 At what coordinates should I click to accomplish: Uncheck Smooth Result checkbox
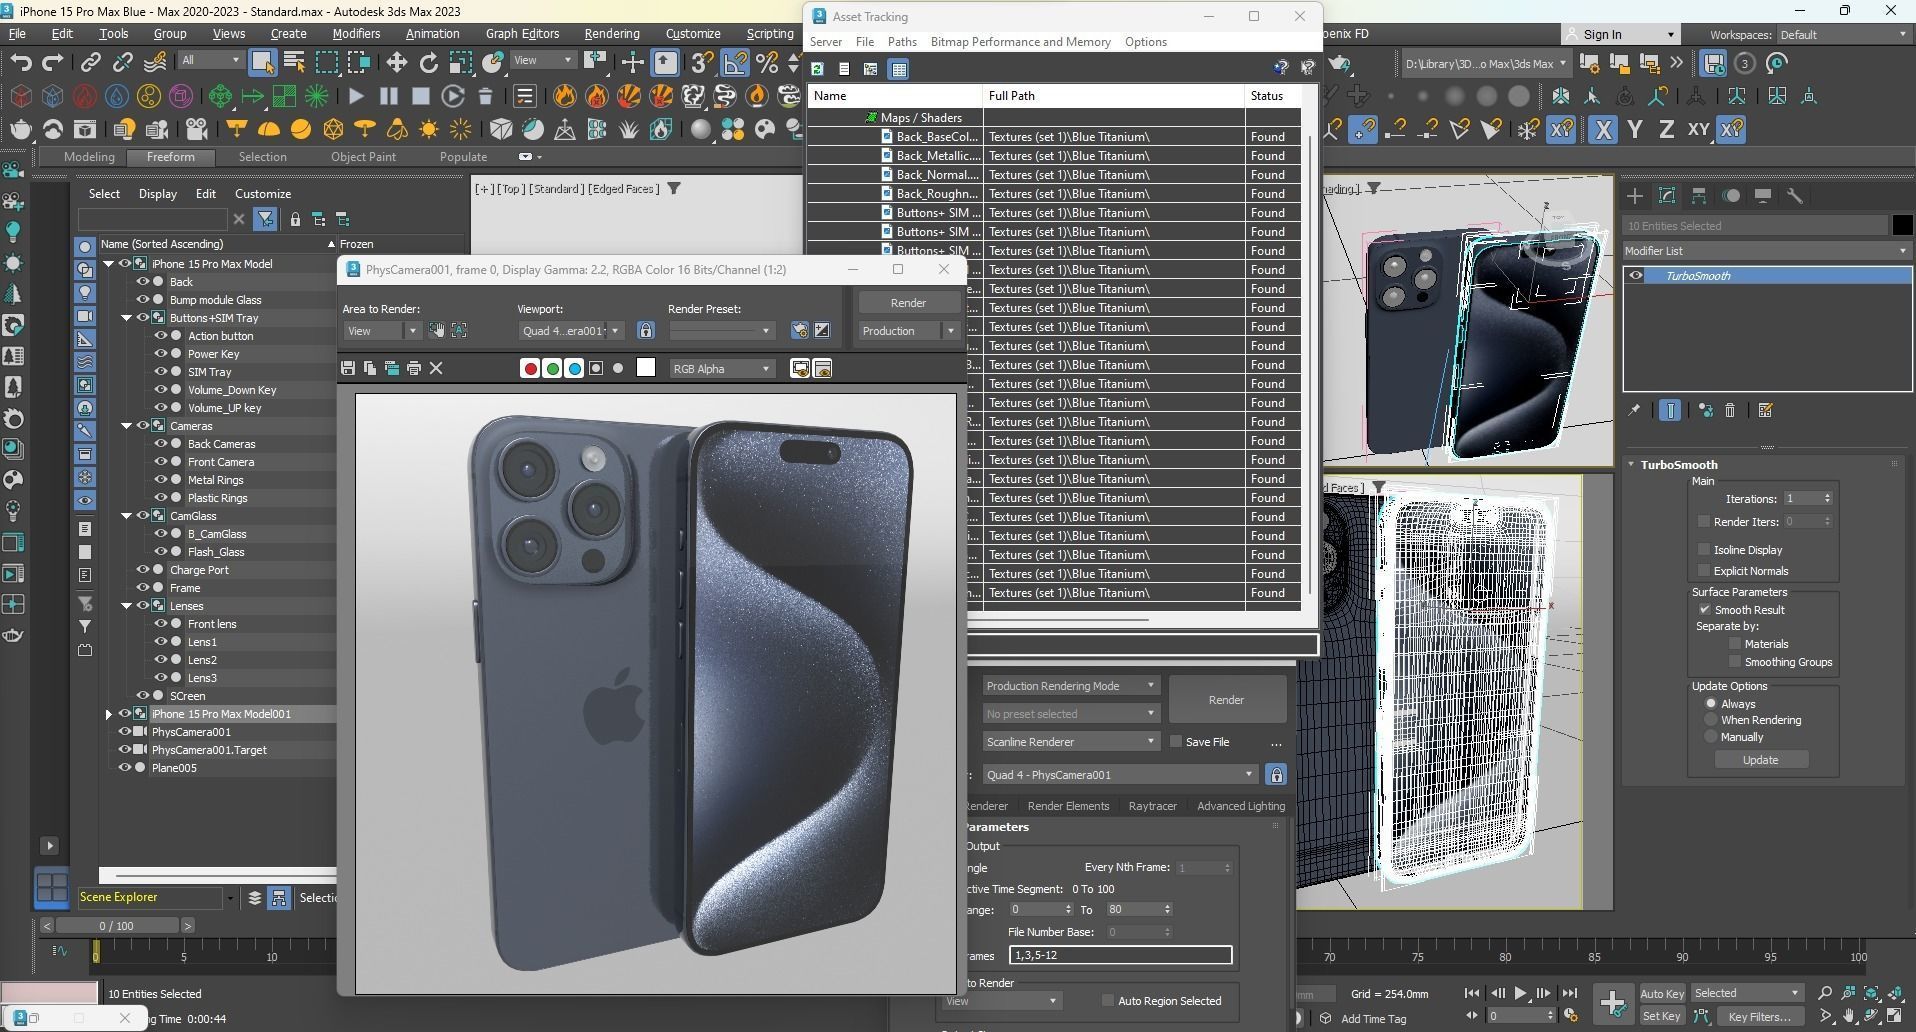point(1704,609)
